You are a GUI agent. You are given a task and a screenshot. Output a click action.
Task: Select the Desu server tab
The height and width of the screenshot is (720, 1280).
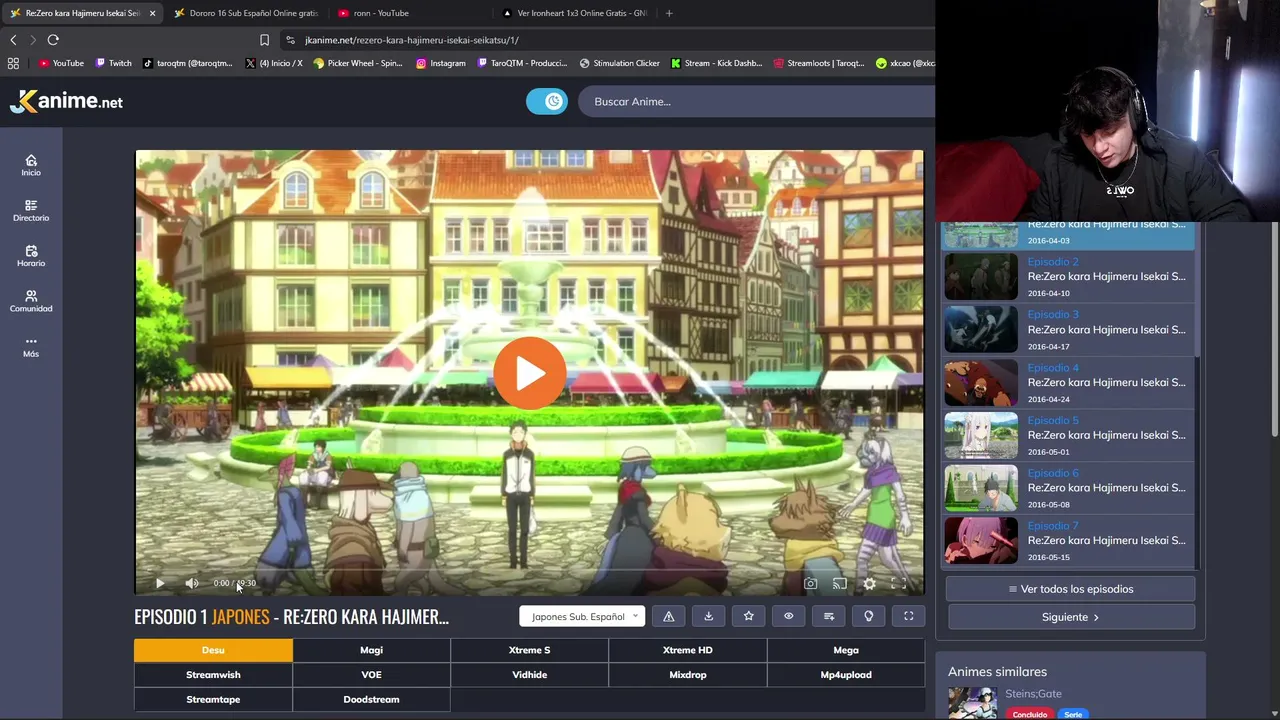(x=213, y=650)
